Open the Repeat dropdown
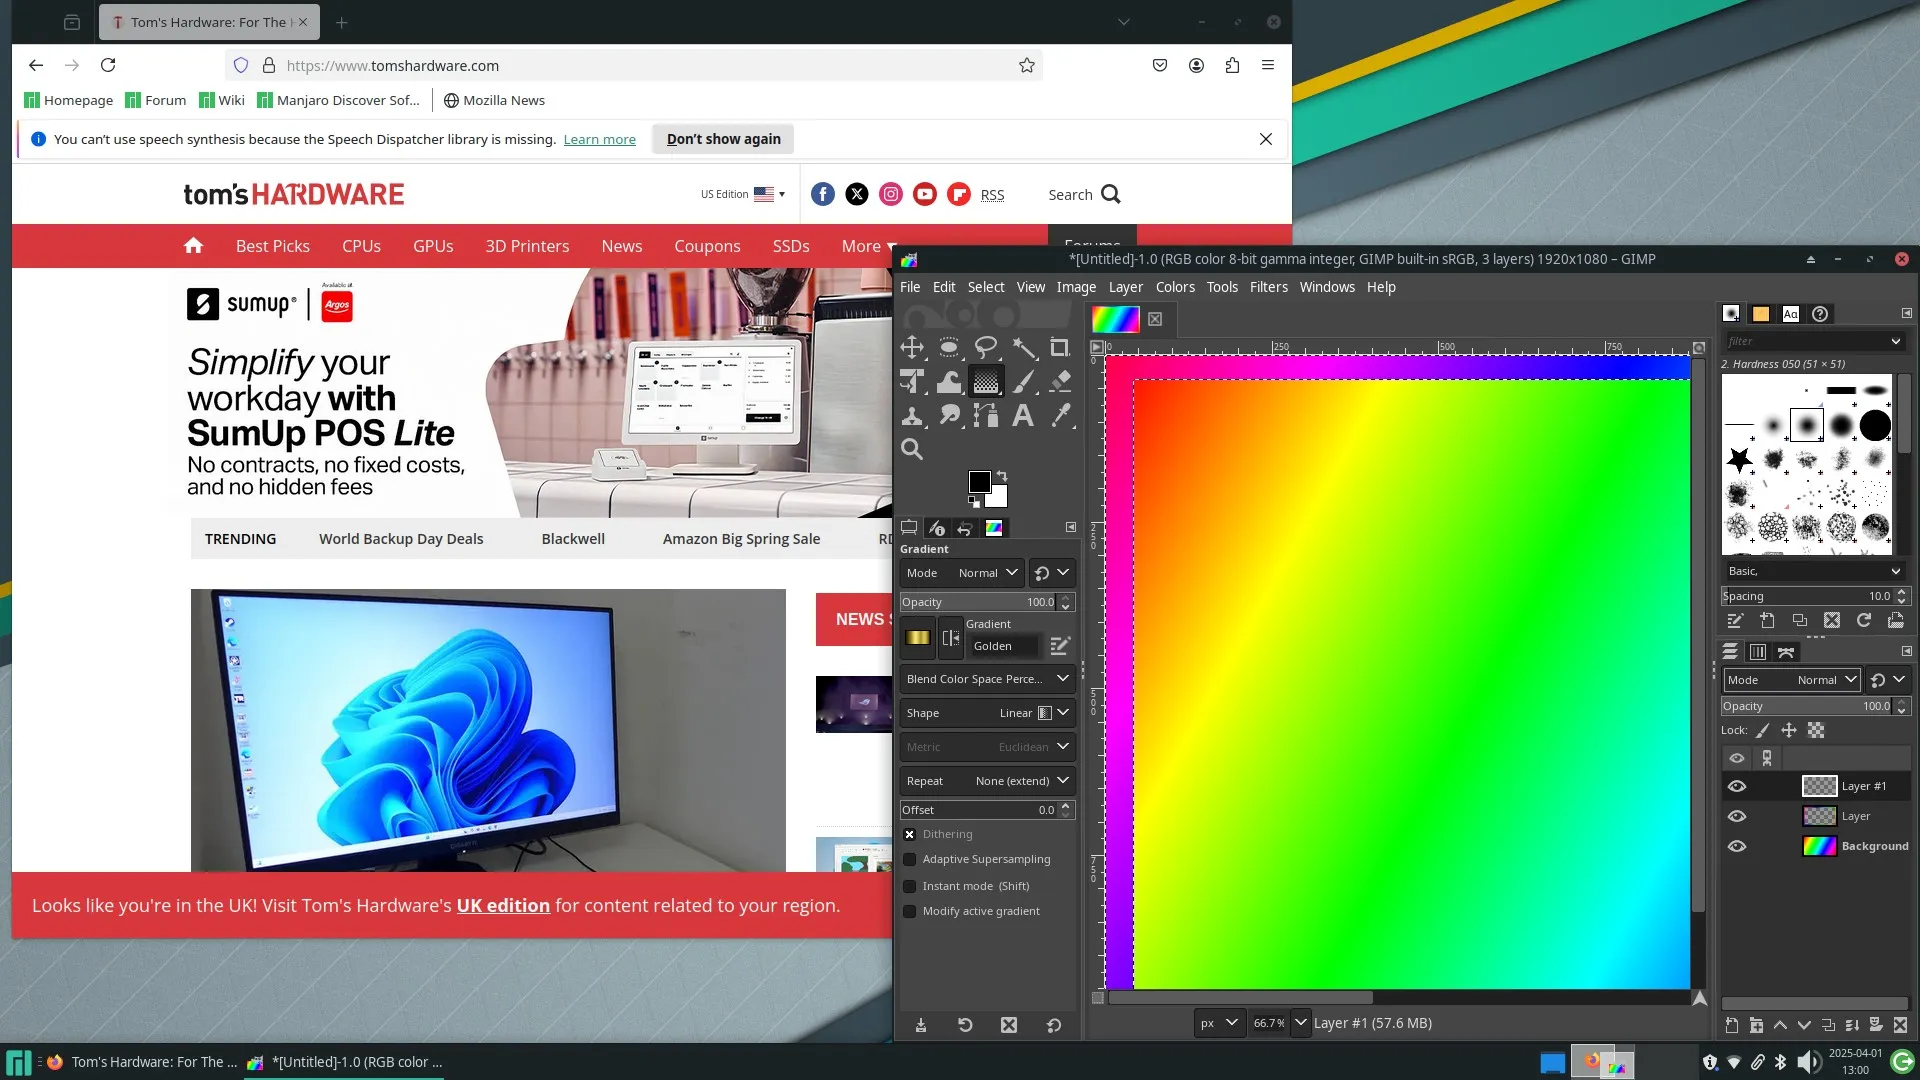 point(987,781)
